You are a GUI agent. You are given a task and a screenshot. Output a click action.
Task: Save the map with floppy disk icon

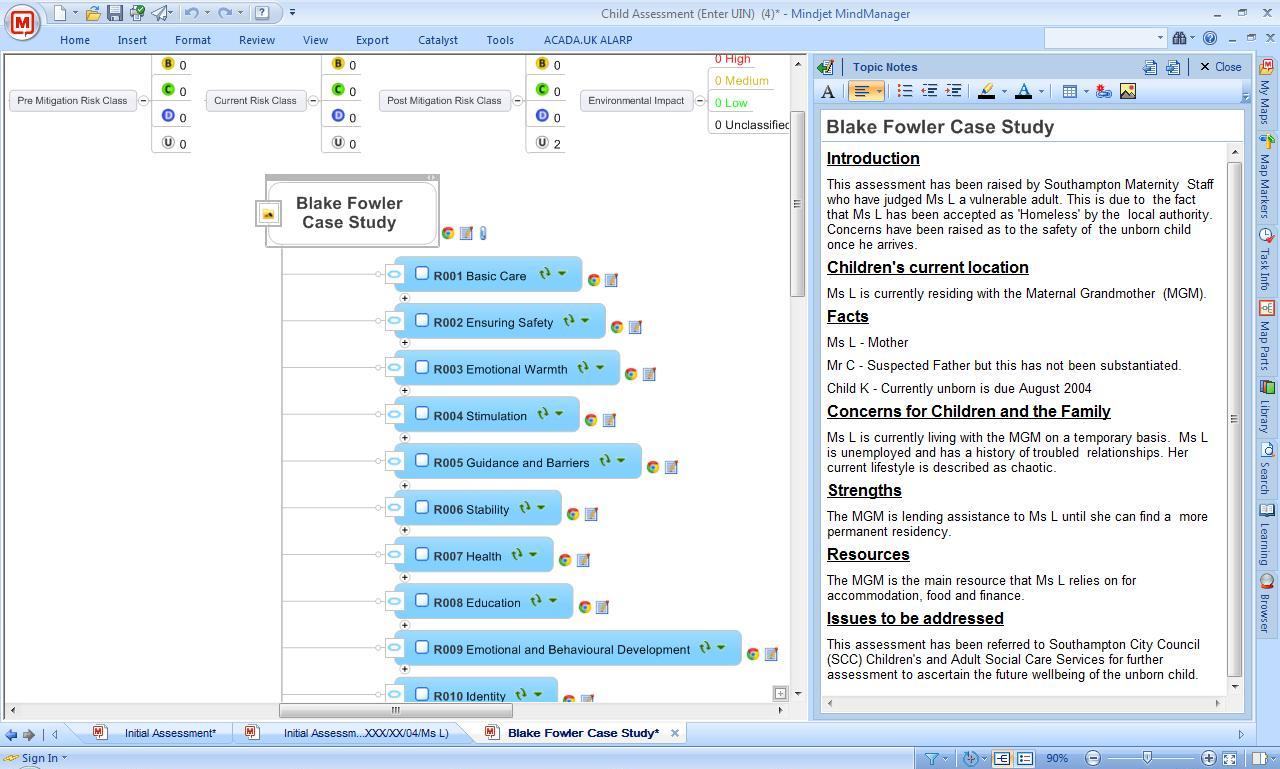click(114, 13)
